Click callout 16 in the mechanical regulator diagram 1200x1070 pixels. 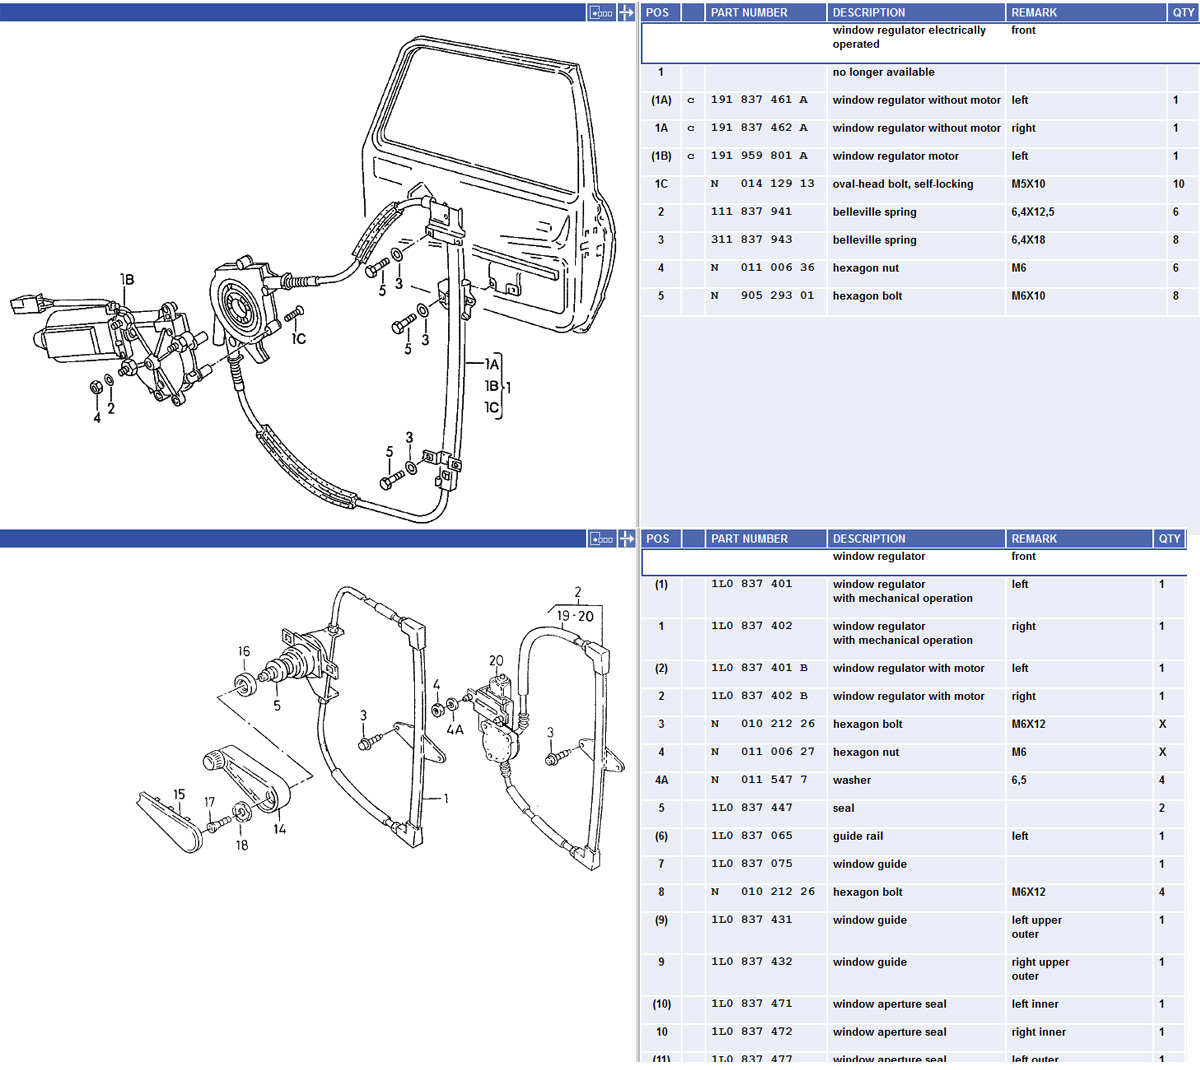(244, 651)
